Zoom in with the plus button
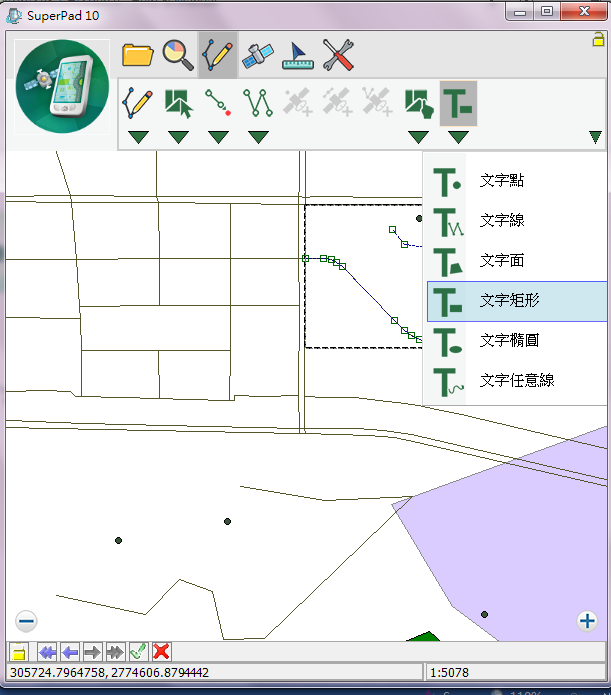Viewport: 611px width, 695px height. (587, 621)
